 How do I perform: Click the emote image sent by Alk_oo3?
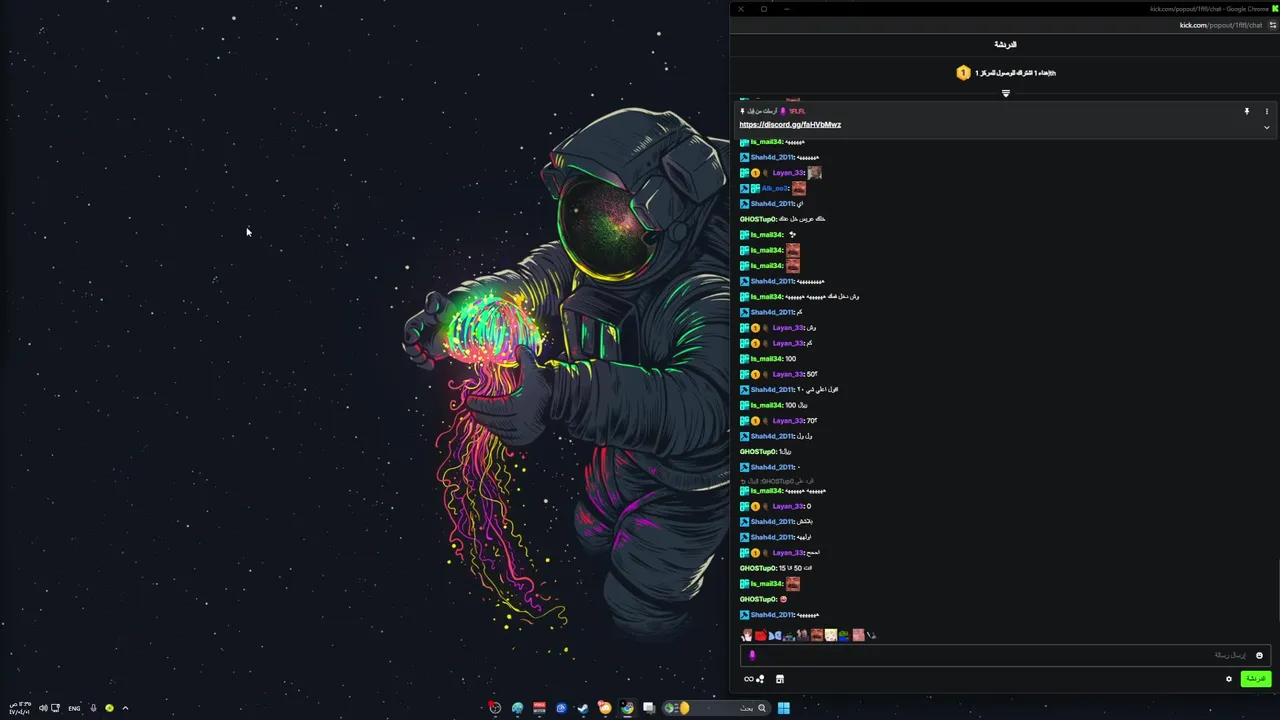[x=798, y=188]
